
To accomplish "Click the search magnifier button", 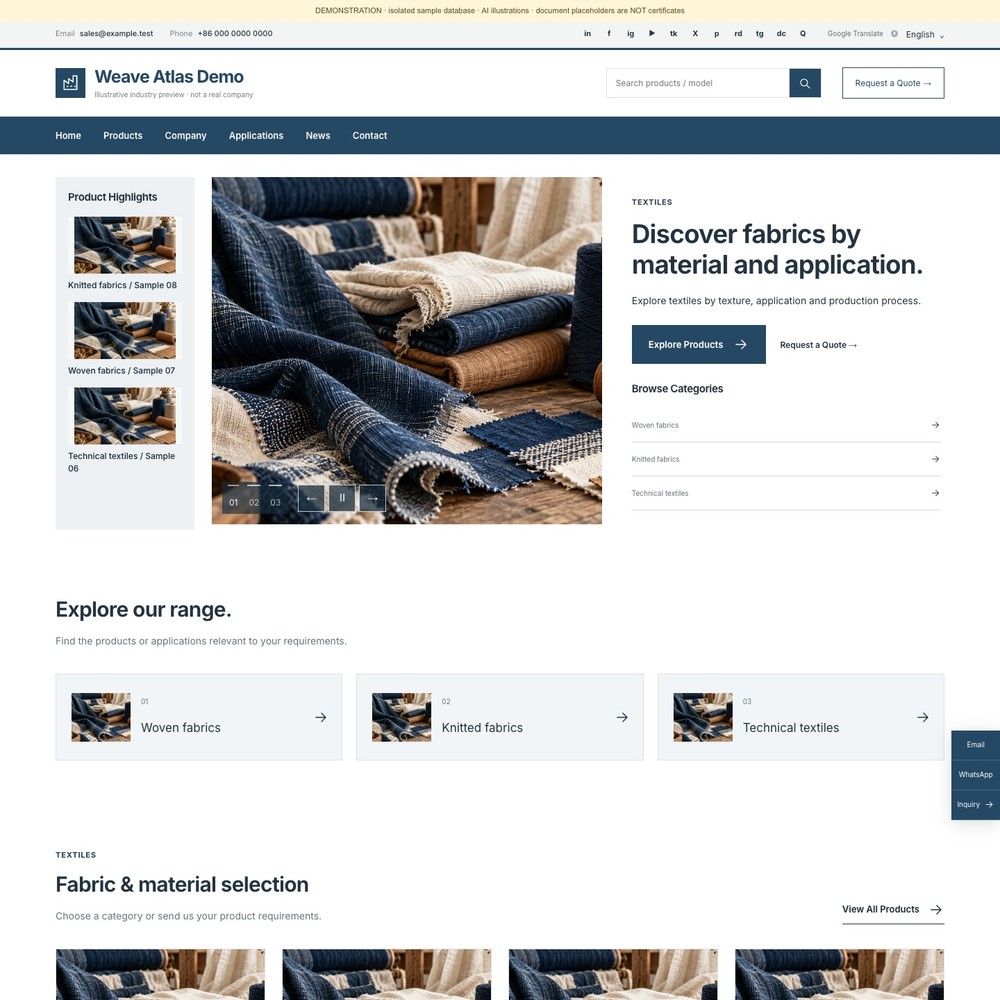I will tap(805, 83).
